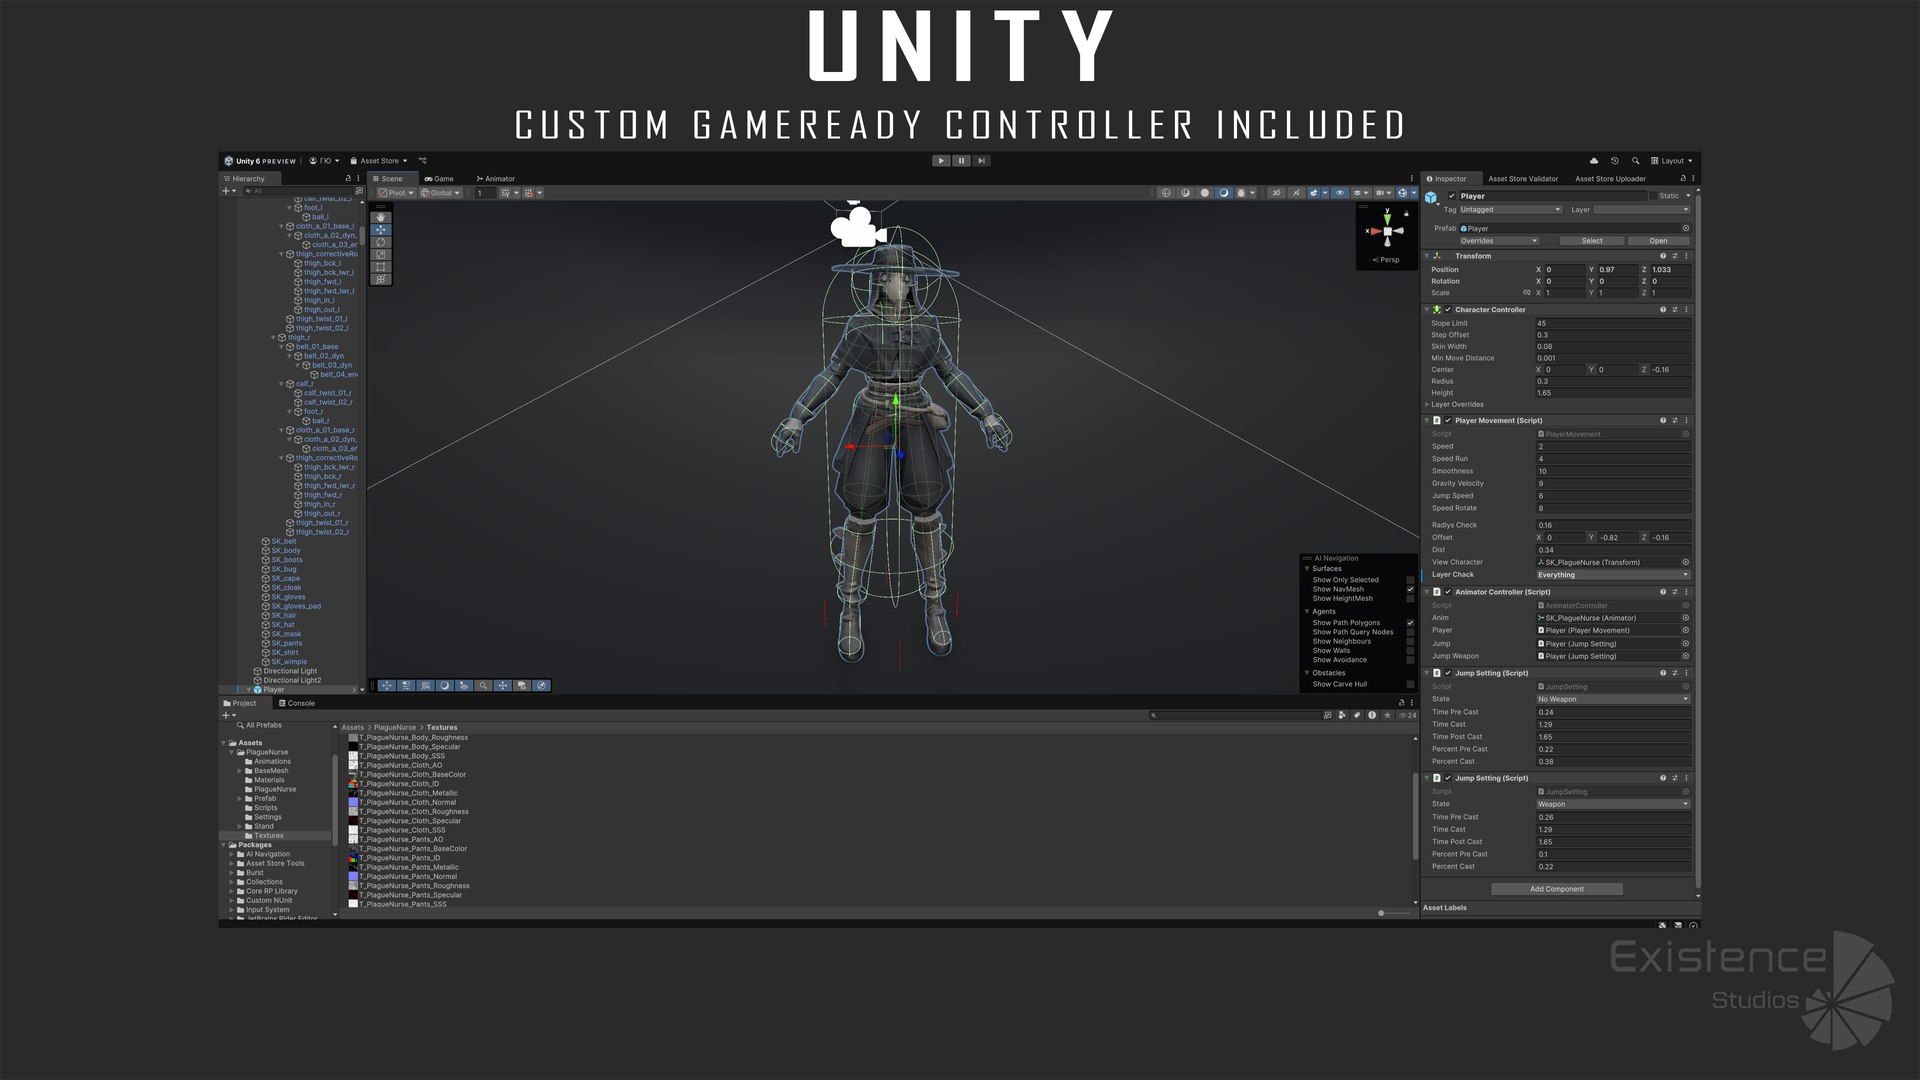Select the Hand view tool
The width and height of the screenshot is (1920, 1080).
pyautogui.click(x=381, y=217)
